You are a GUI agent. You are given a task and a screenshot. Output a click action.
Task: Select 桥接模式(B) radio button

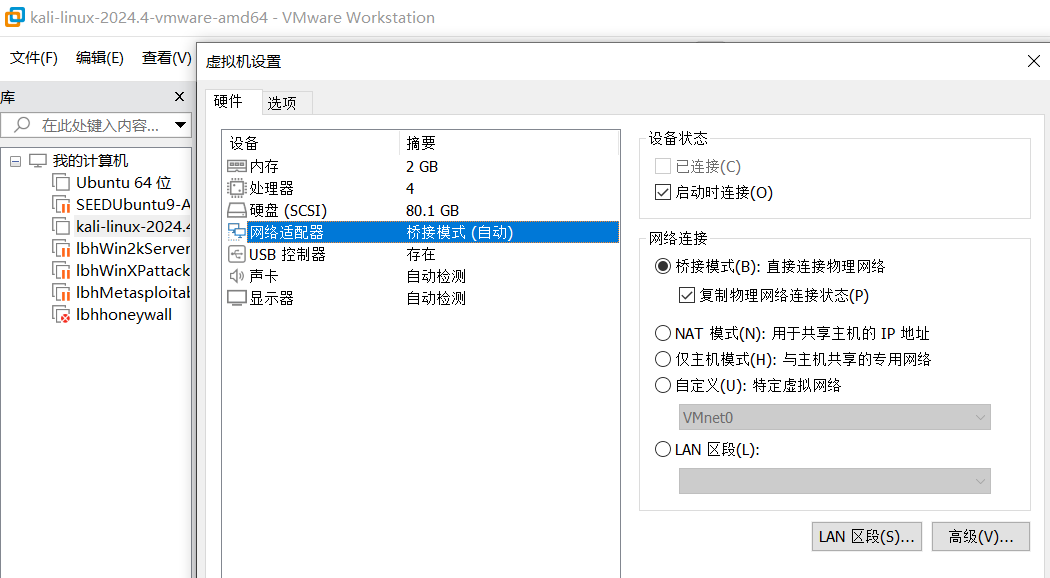coord(663,267)
